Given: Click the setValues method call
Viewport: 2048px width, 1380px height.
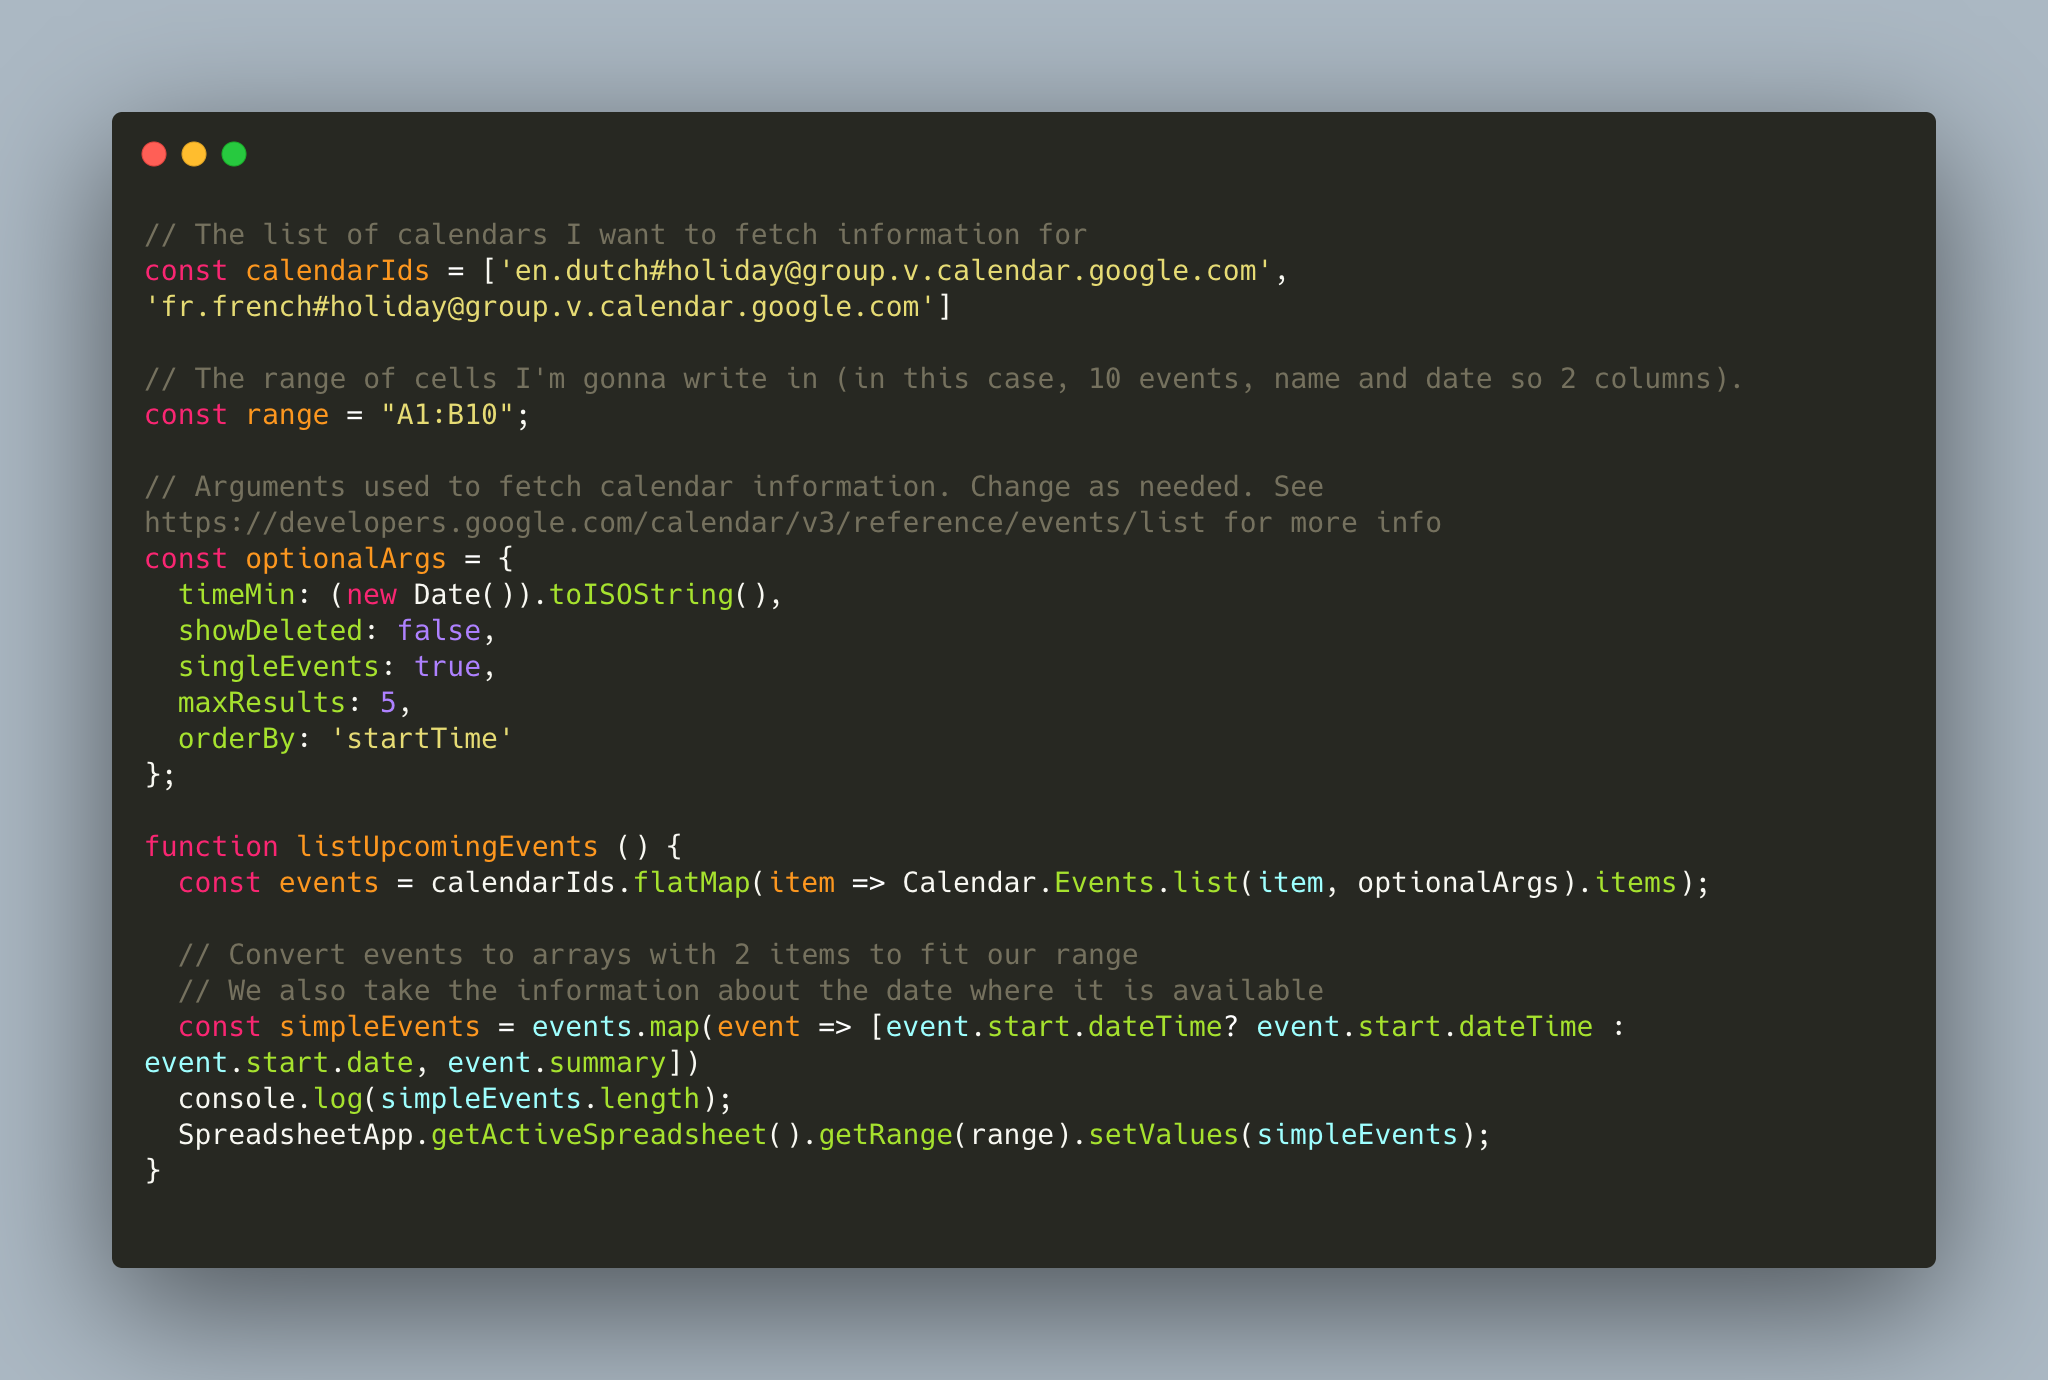Looking at the screenshot, I should [x=1163, y=1135].
